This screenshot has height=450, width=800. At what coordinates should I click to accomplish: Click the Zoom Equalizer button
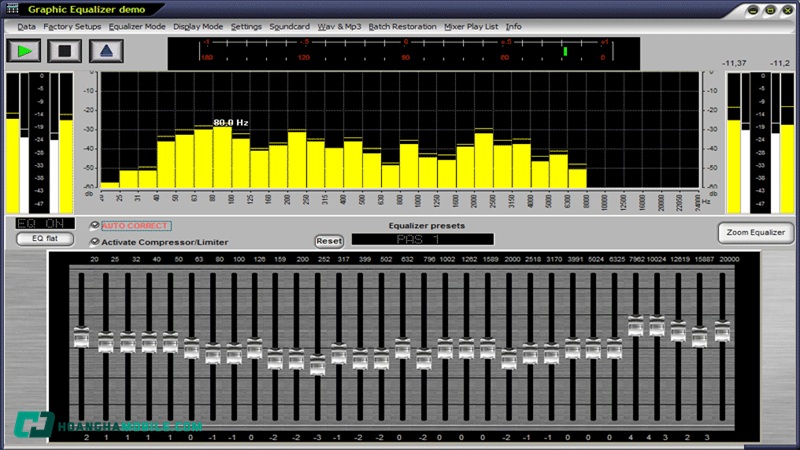coord(755,233)
